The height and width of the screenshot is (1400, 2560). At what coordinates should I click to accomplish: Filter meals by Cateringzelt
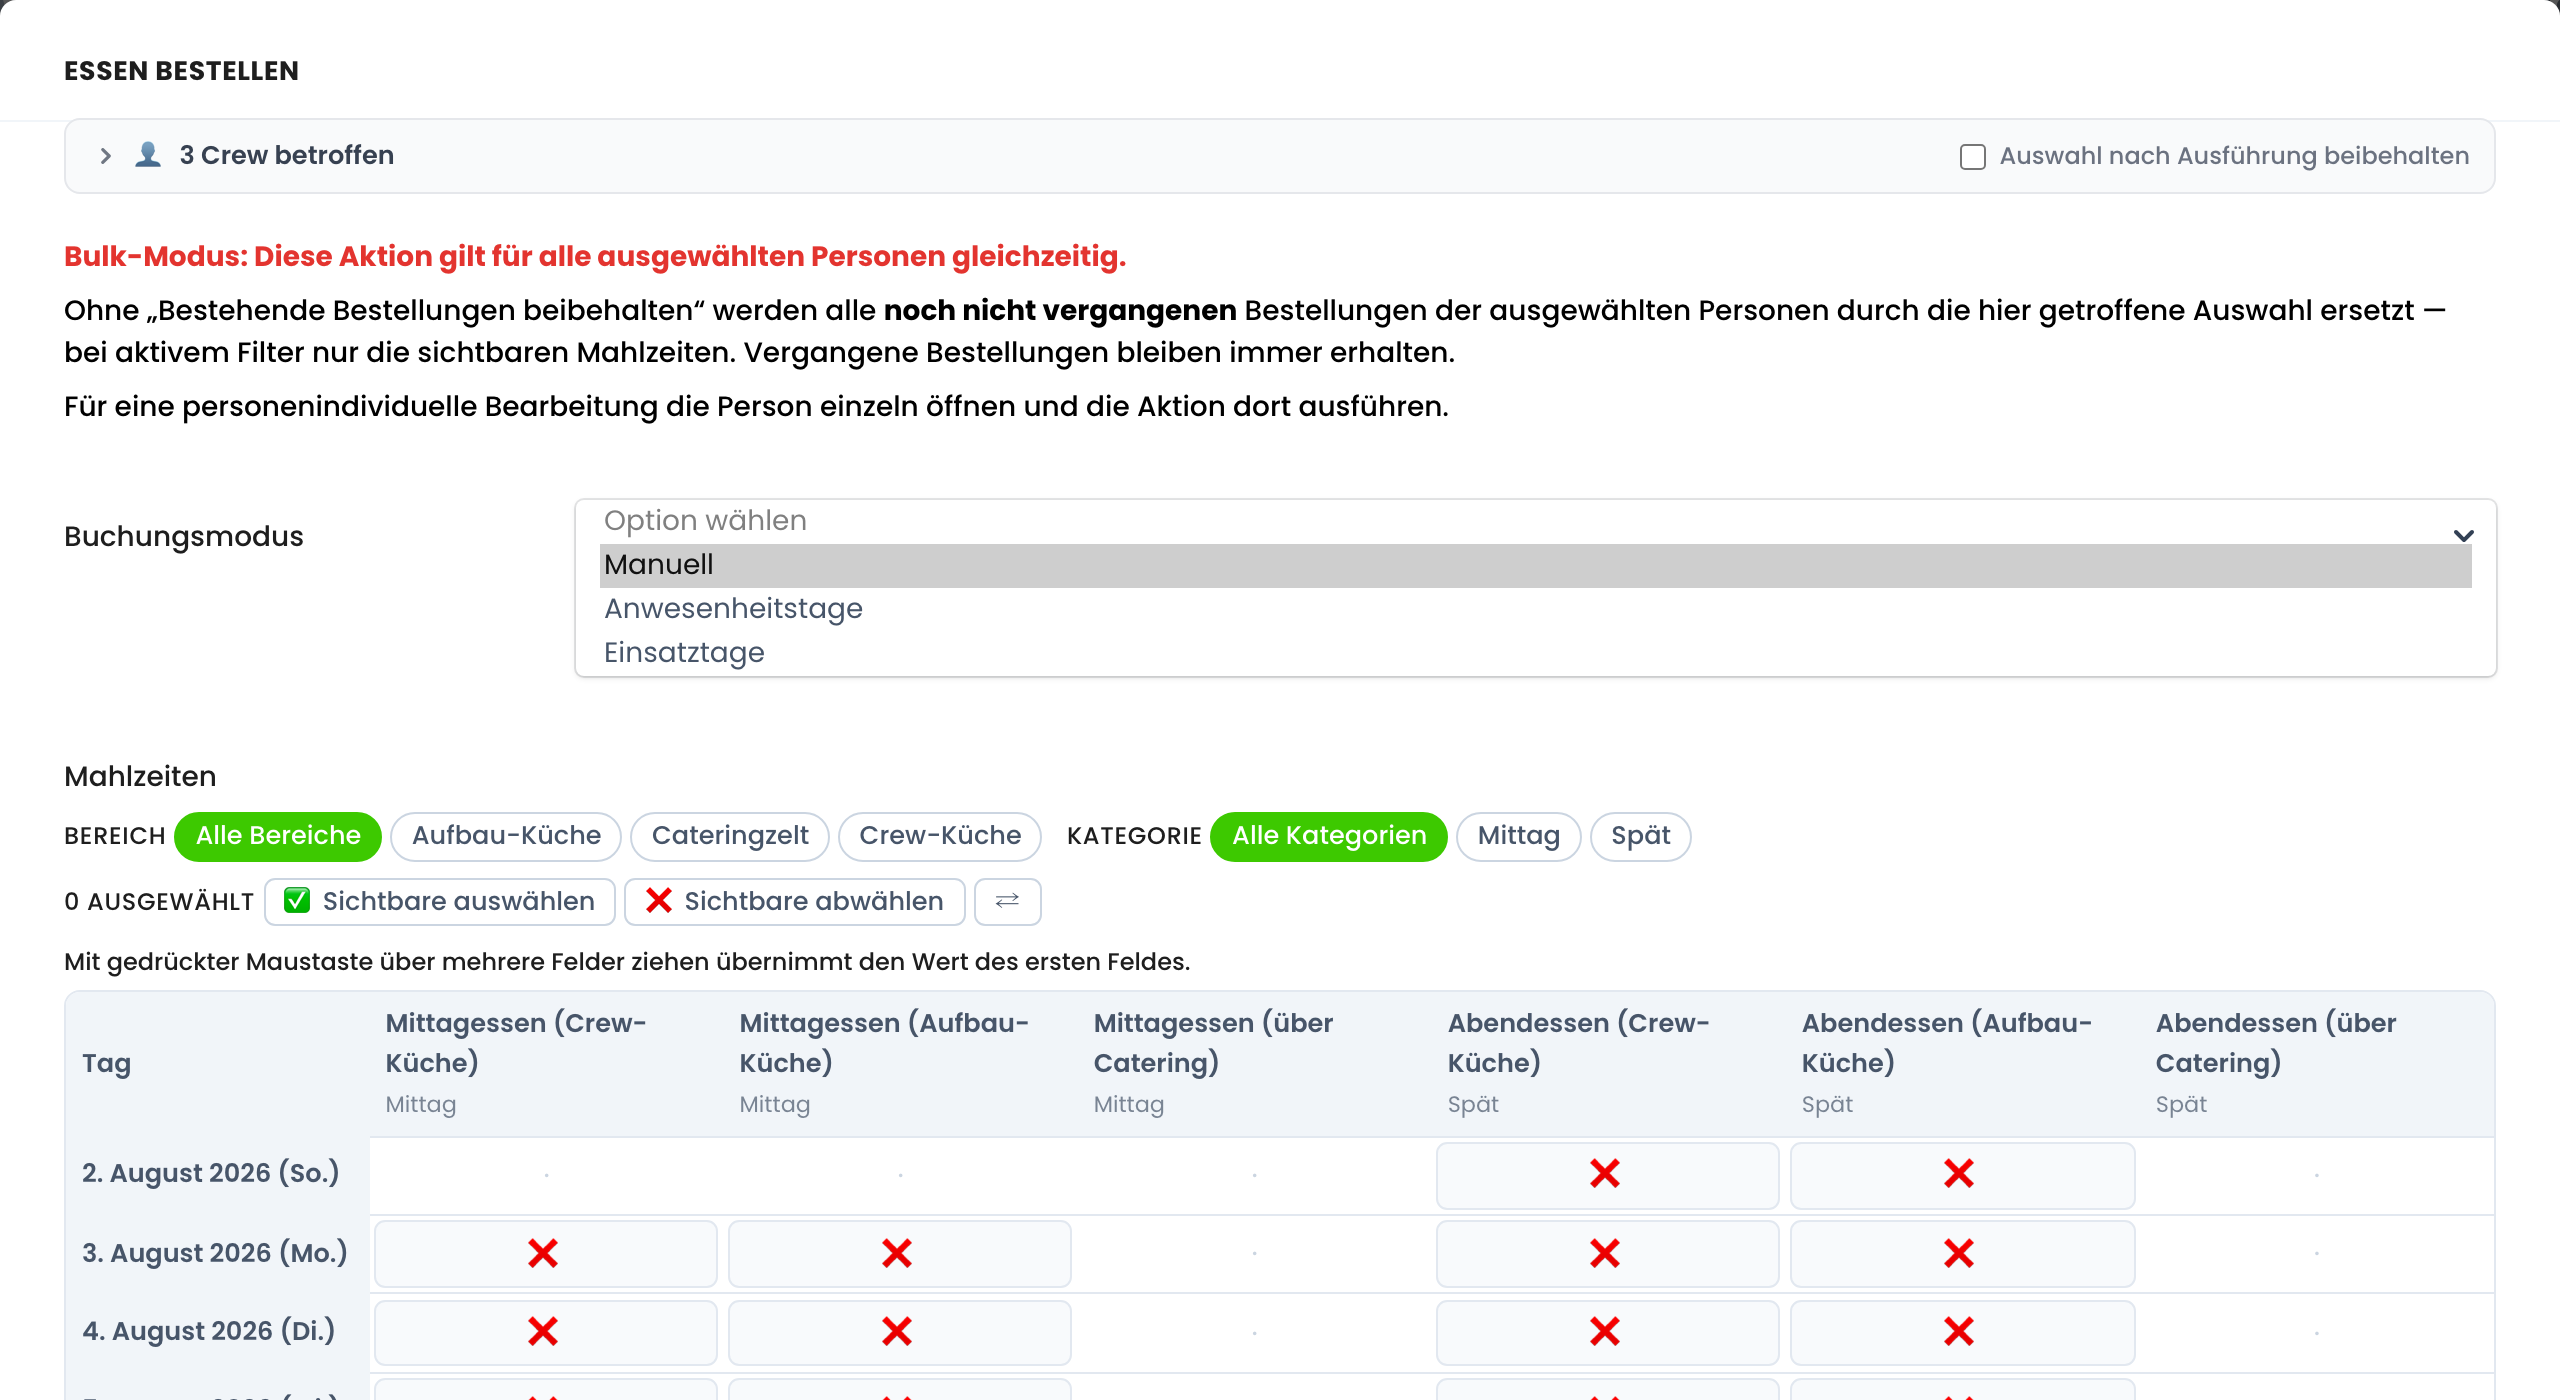730,836
